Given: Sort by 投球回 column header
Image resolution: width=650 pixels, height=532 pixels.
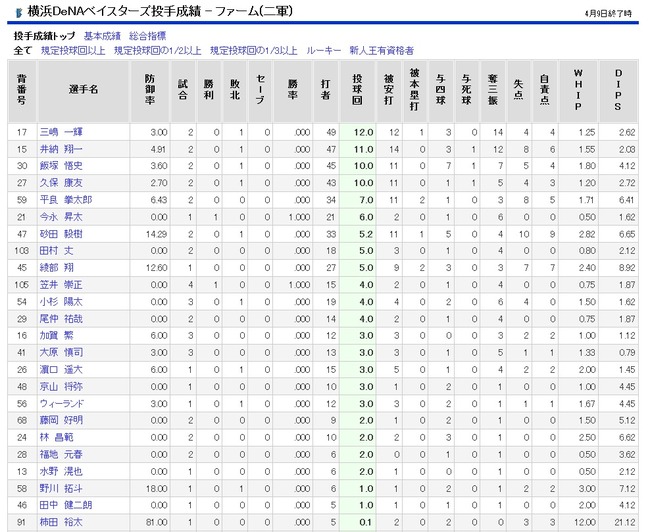Looking at the screenshot, I should 358,90.
